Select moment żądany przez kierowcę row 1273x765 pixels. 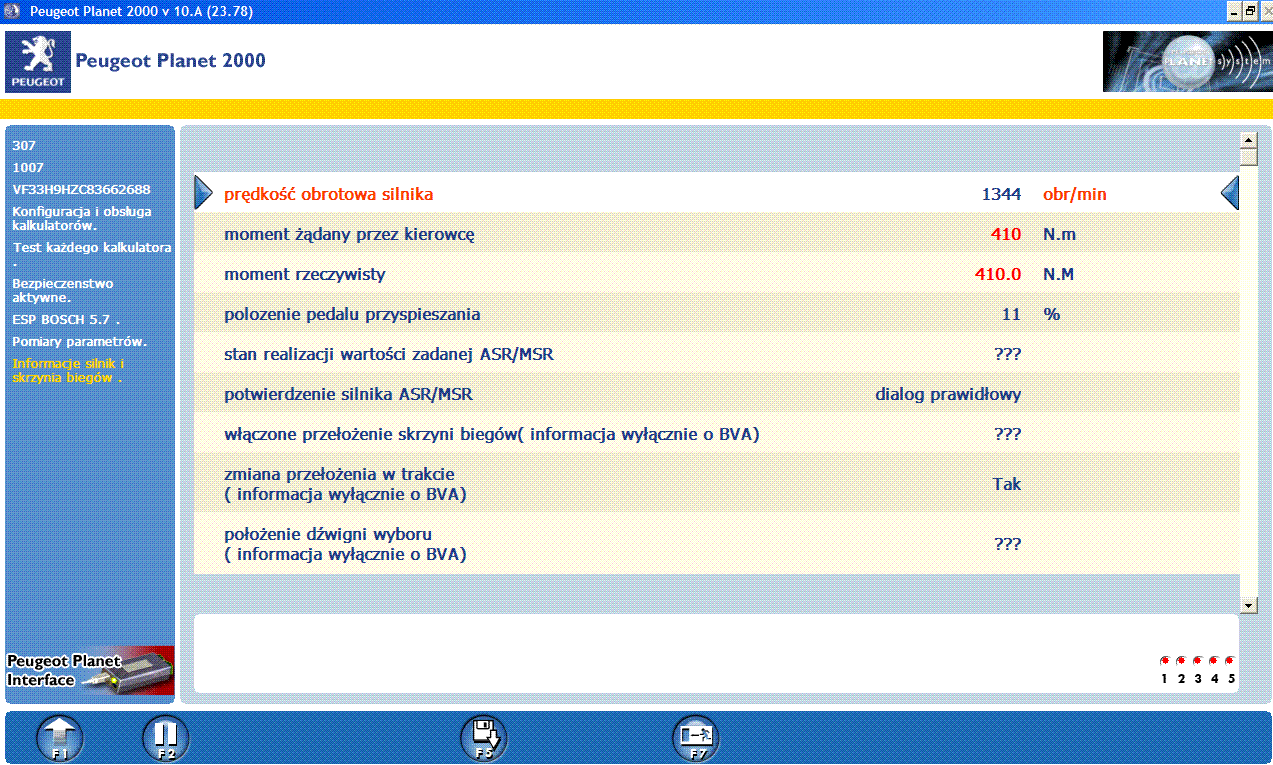click(x=716, y=234)
